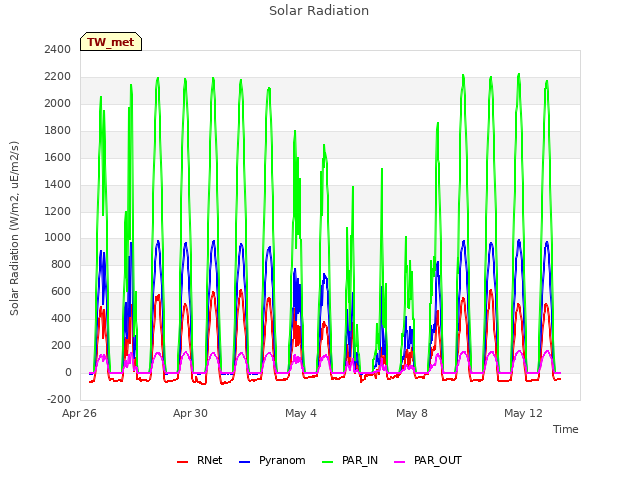Image resolution: width=640 pixels, height=480 pixels.
Task: Click the y-axis Solar Radiation label
Action: 14,228
